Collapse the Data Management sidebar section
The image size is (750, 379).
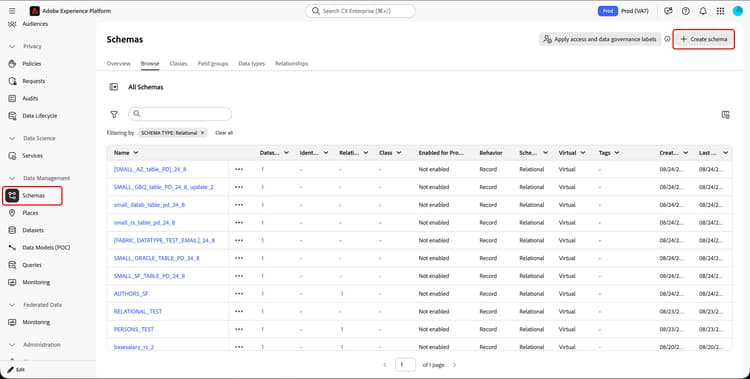[x=12, y=178]
